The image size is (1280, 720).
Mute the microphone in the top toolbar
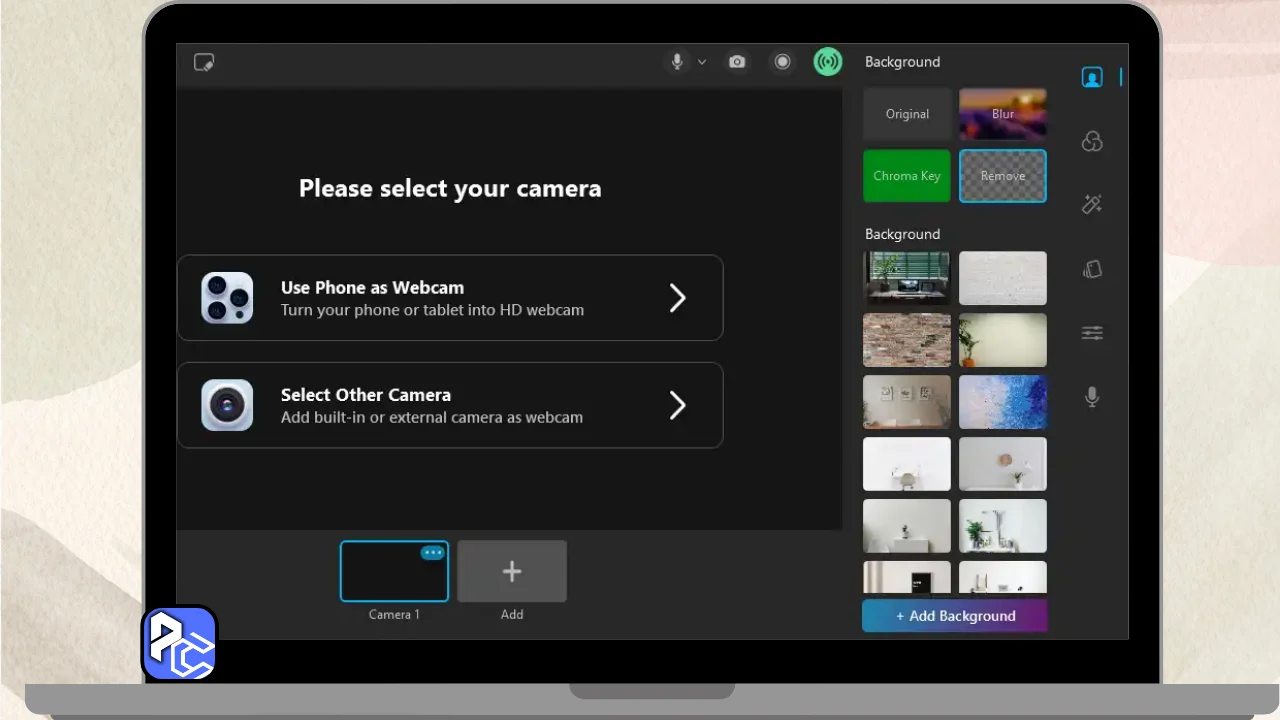click(677, 62)
